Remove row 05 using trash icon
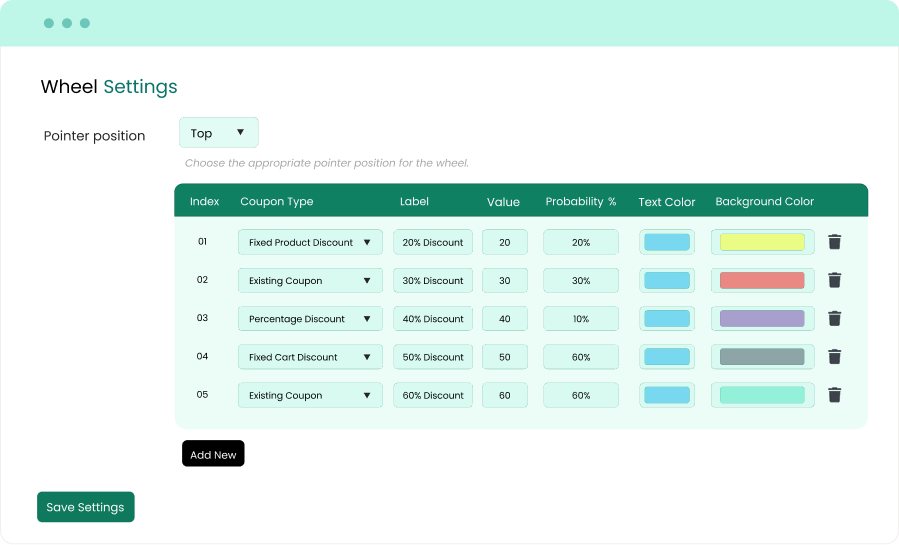 click(x=834, y=395)
